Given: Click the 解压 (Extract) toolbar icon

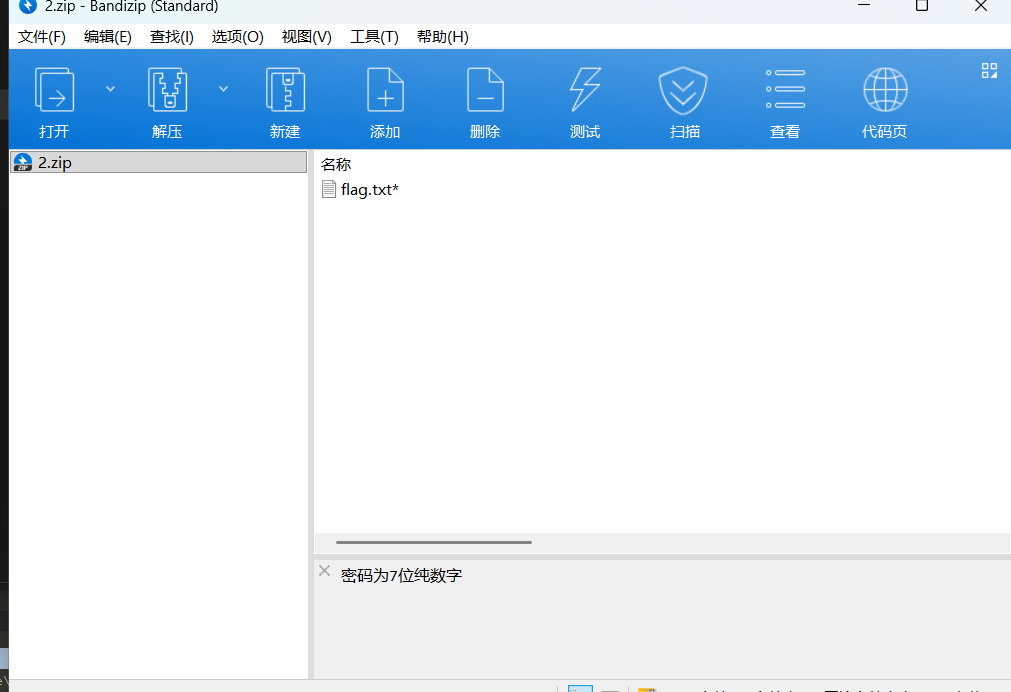Looking at the screenshot, I should (167, 90).
